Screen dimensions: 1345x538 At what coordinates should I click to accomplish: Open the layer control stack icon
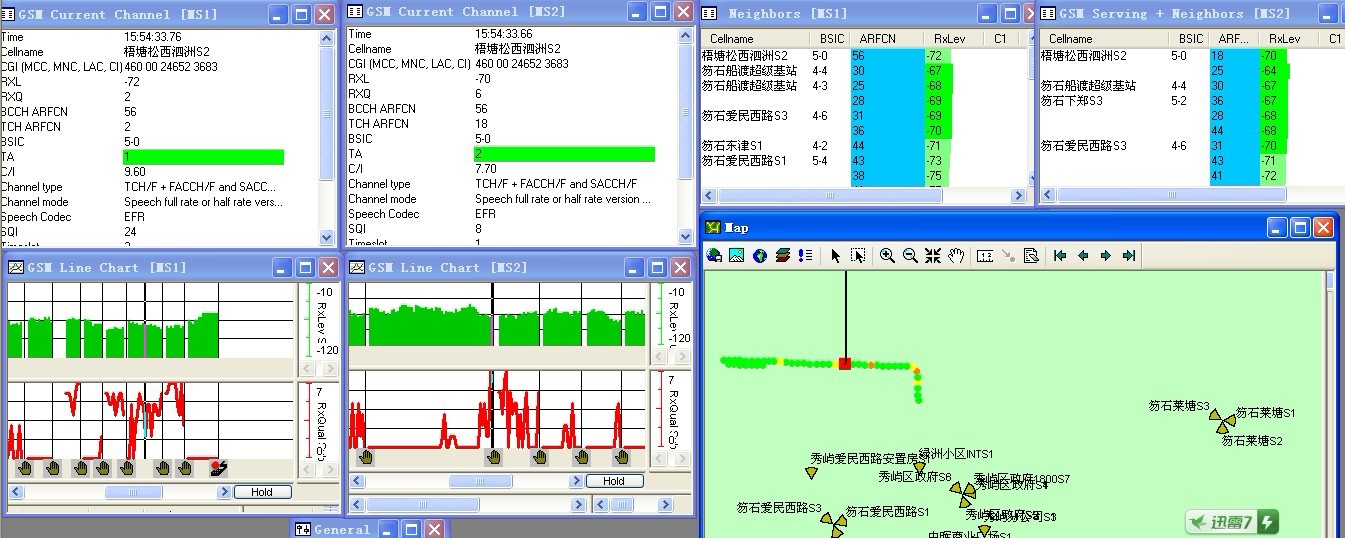click(x=783, y=256)
